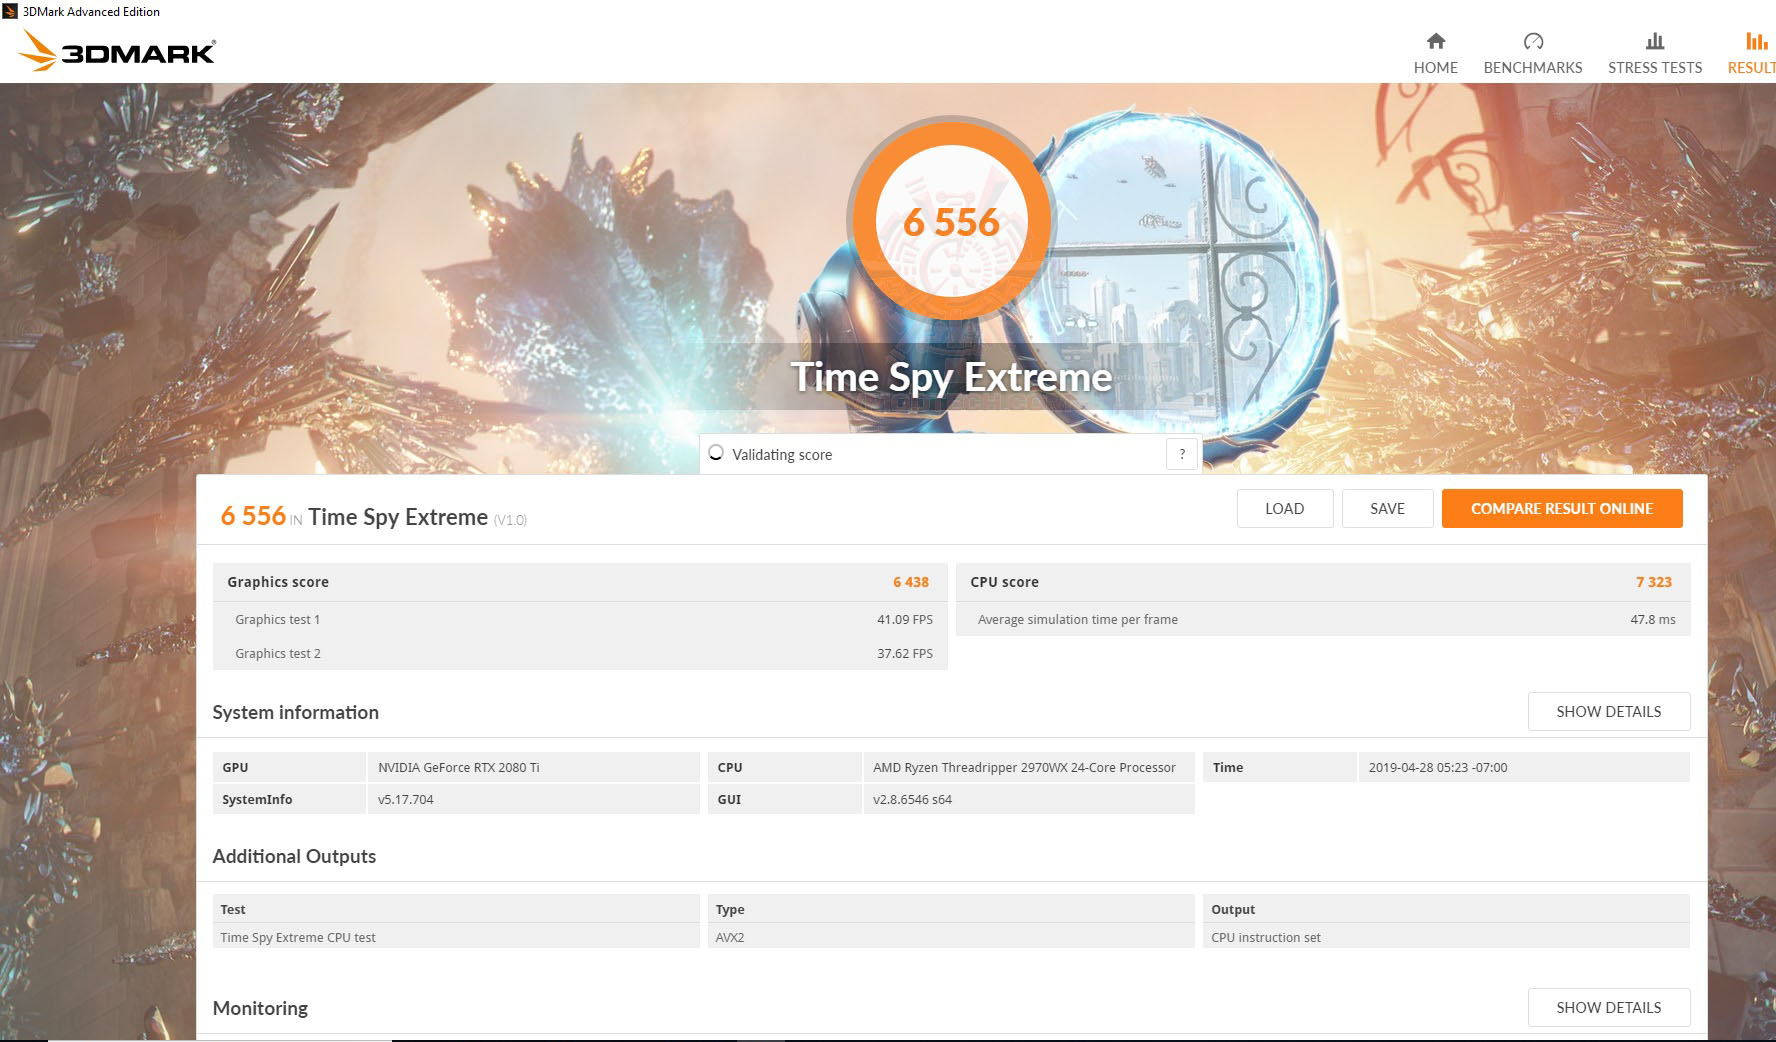Click the CPU score value 7 323
This screenshot has width=1776, height=1042.
[1654, 582]
